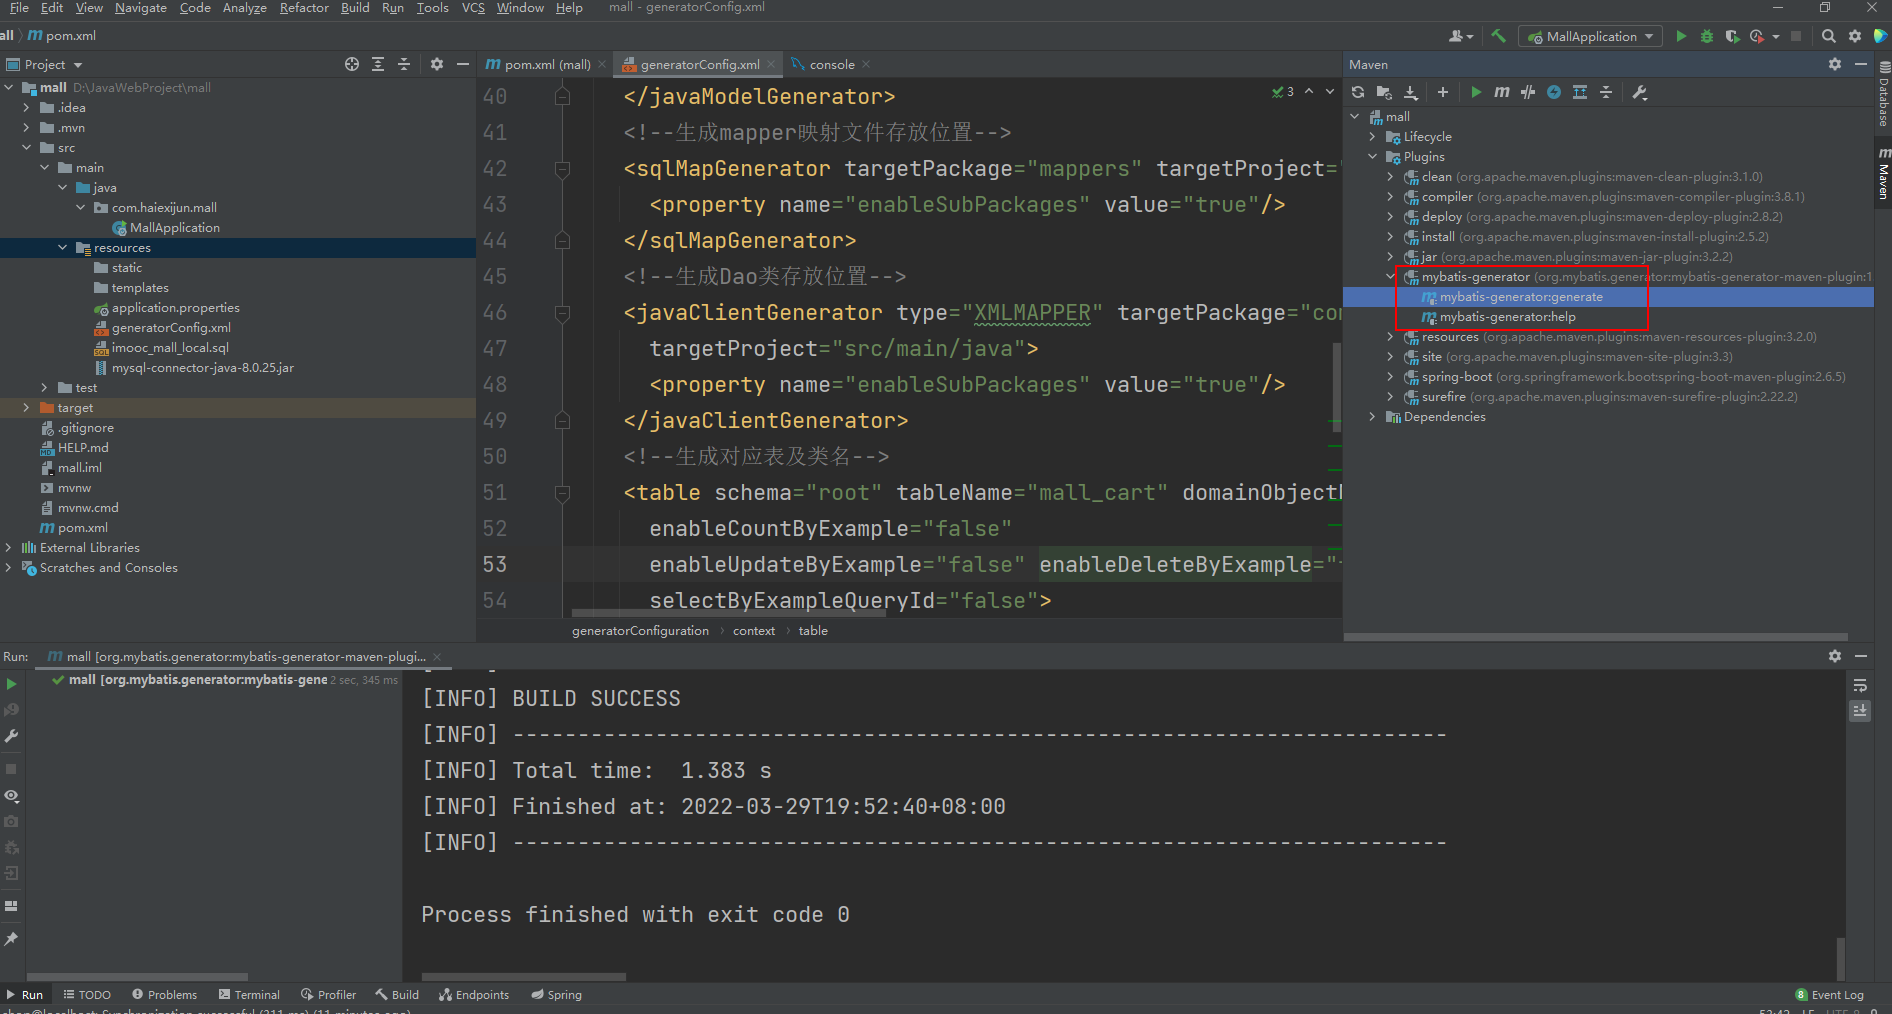Debug MallApplication with bug icon
Screen dimensions: 1892x1014
coord(1707,36)
